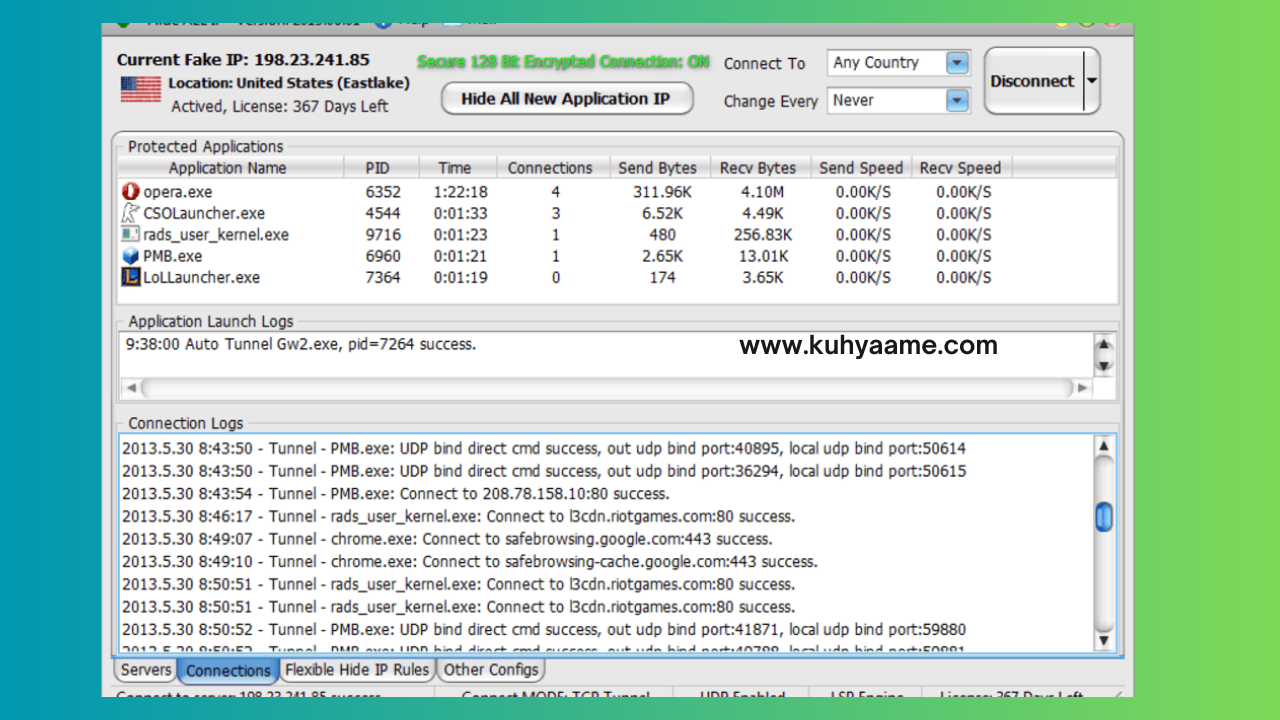Click the blue PMB.exe icon
The width and height of the screenshot is (1280, 720).
pyautogui.click(x=130, y=256)
